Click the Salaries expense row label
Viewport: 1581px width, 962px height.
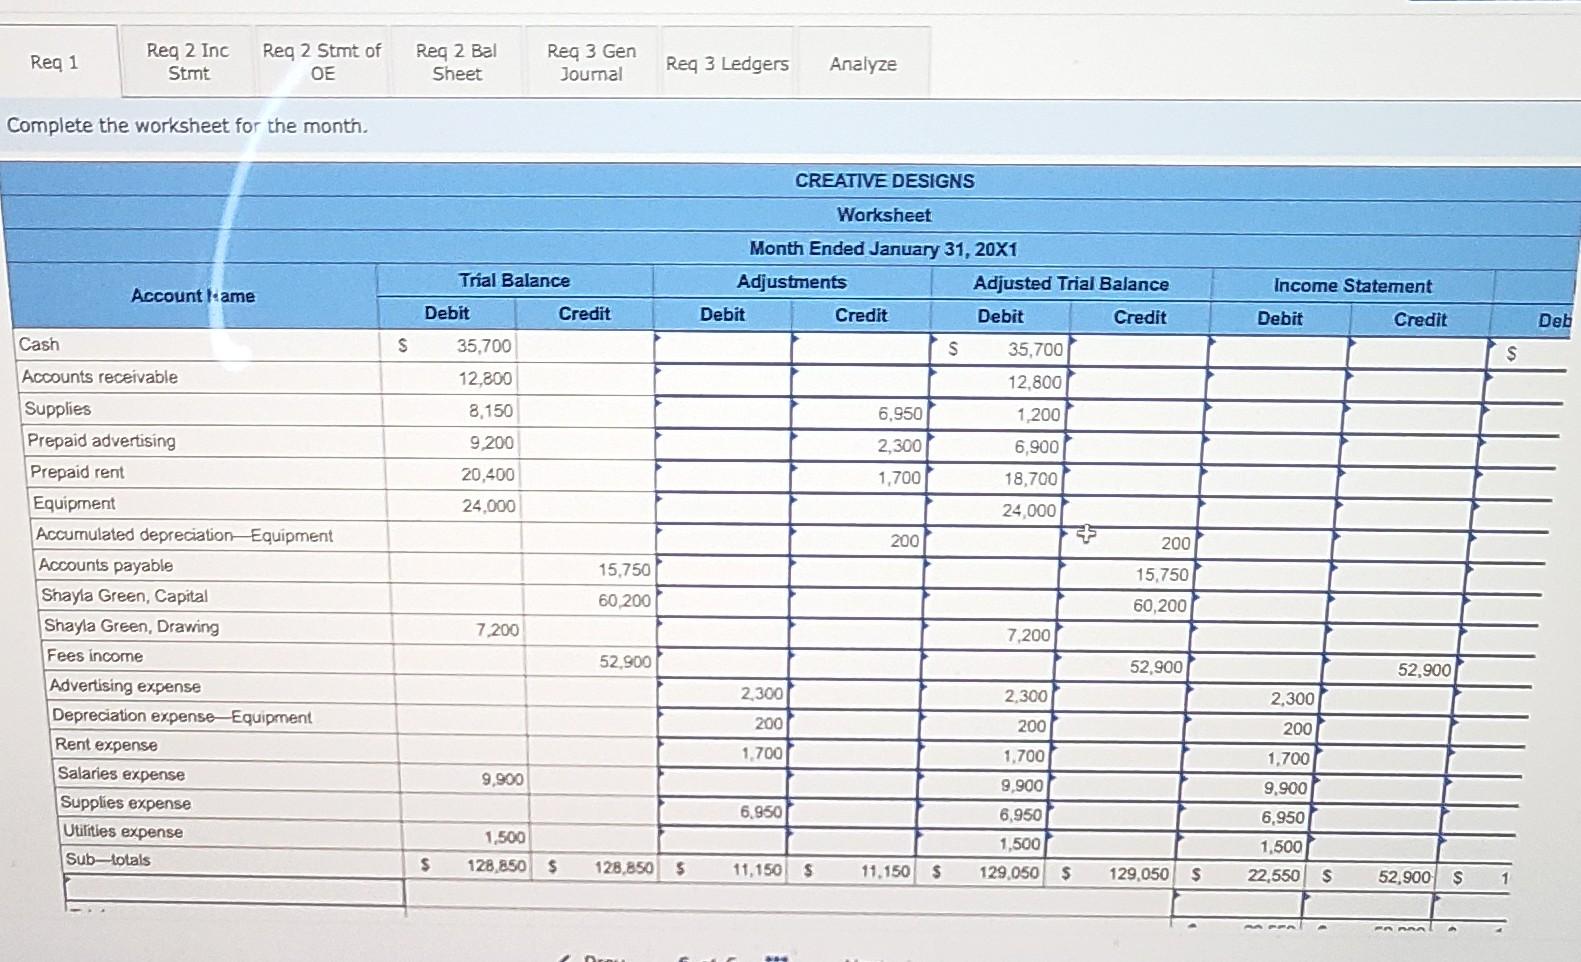(121, 774)
